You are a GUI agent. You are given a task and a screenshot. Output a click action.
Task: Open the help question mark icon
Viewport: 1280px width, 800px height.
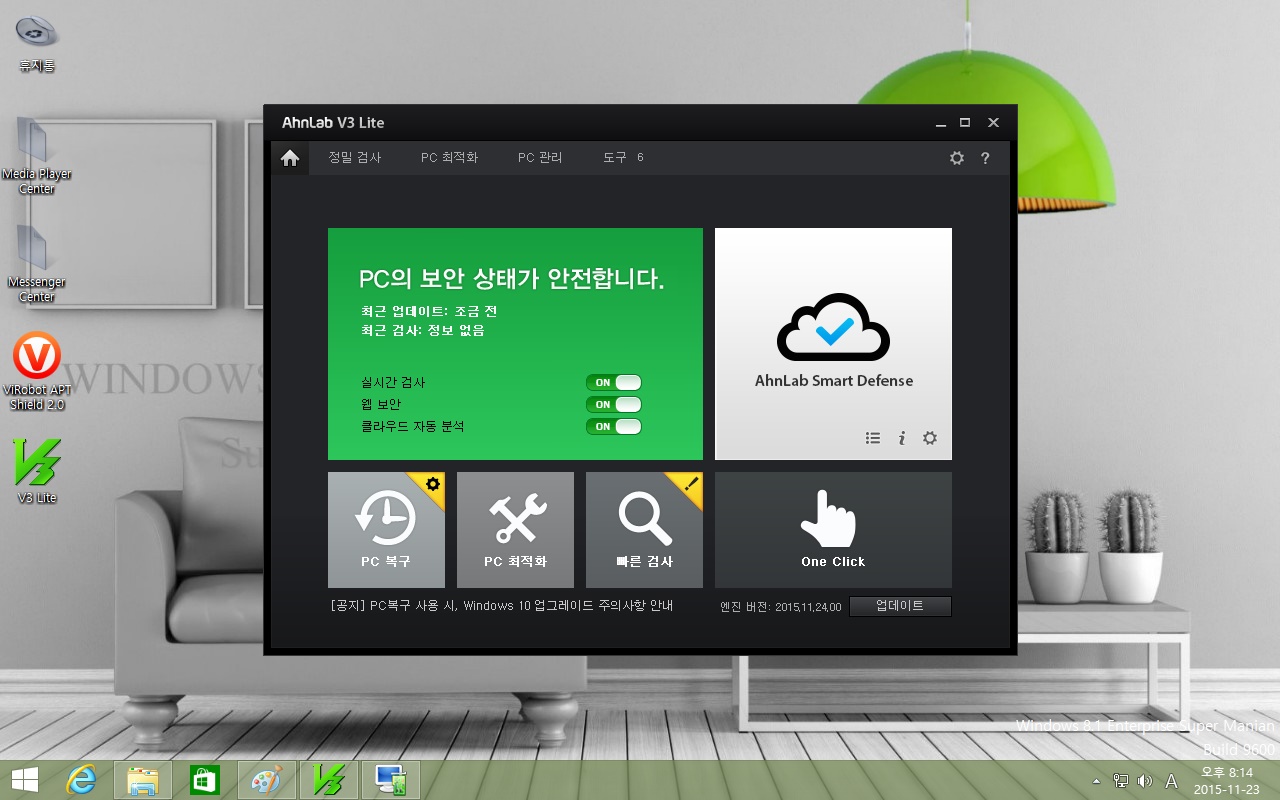(985, 158)
